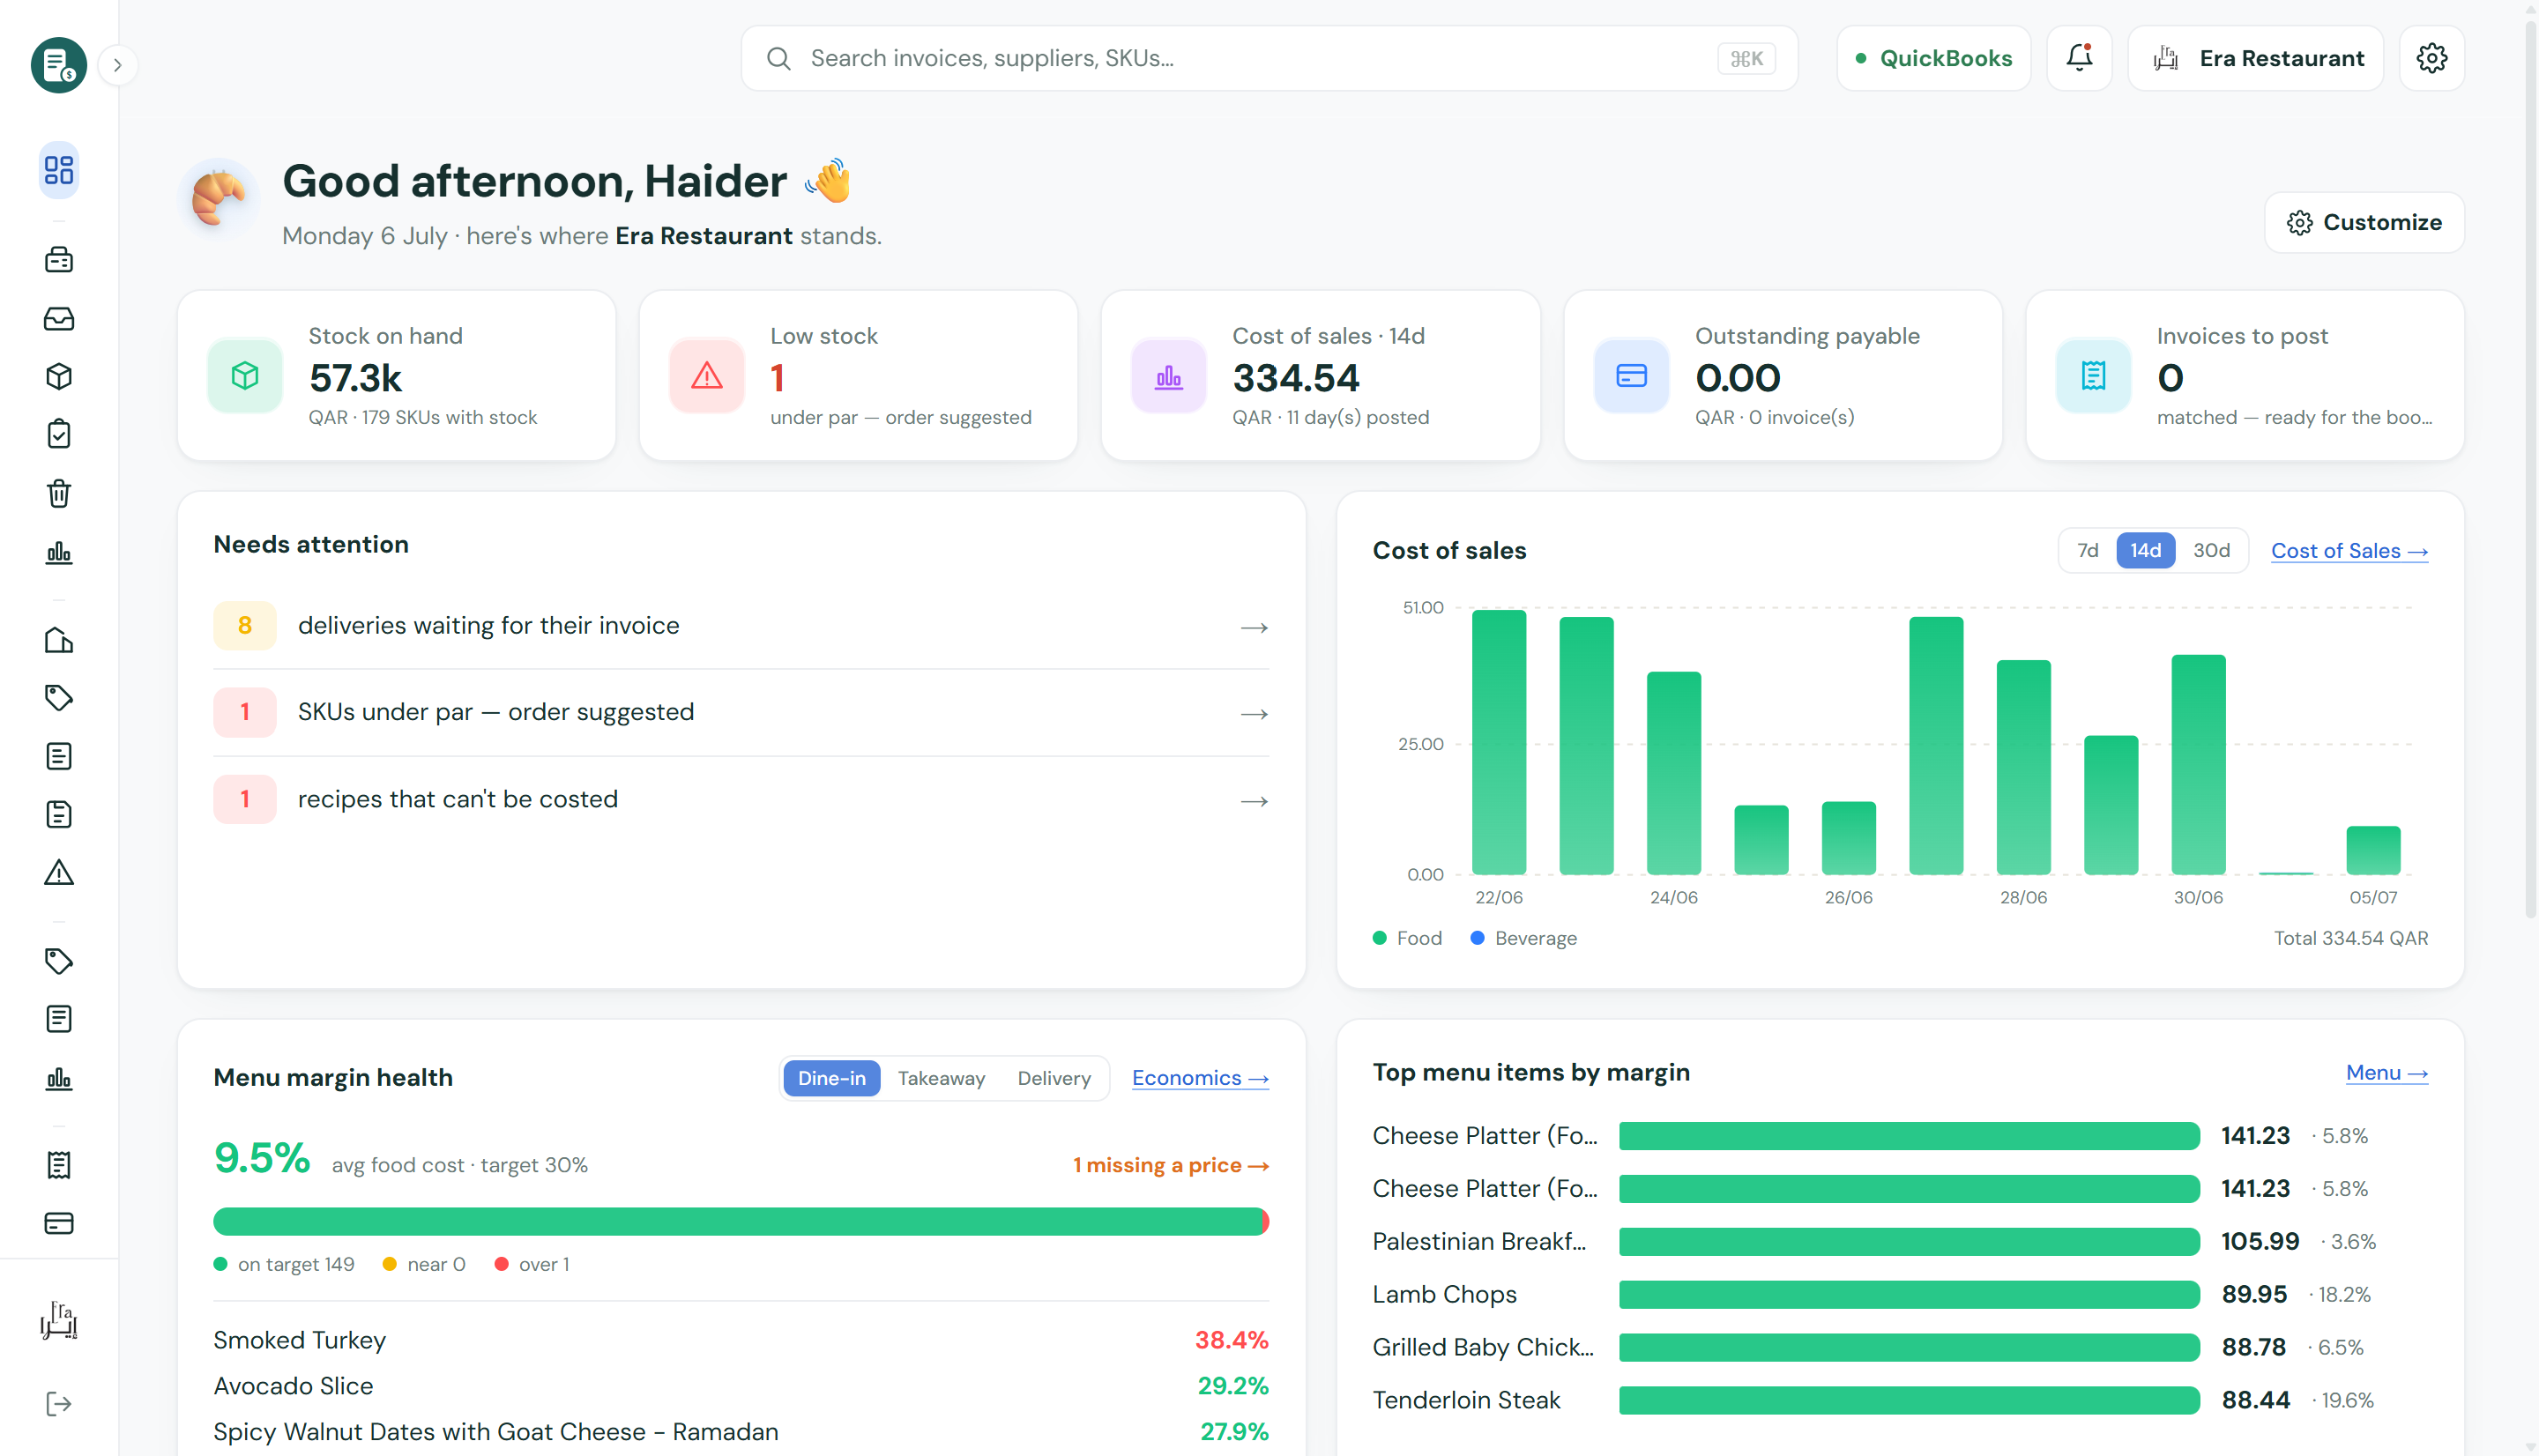
Task: Click the Era logo in the sidebar
Action: pos(59,1321)
